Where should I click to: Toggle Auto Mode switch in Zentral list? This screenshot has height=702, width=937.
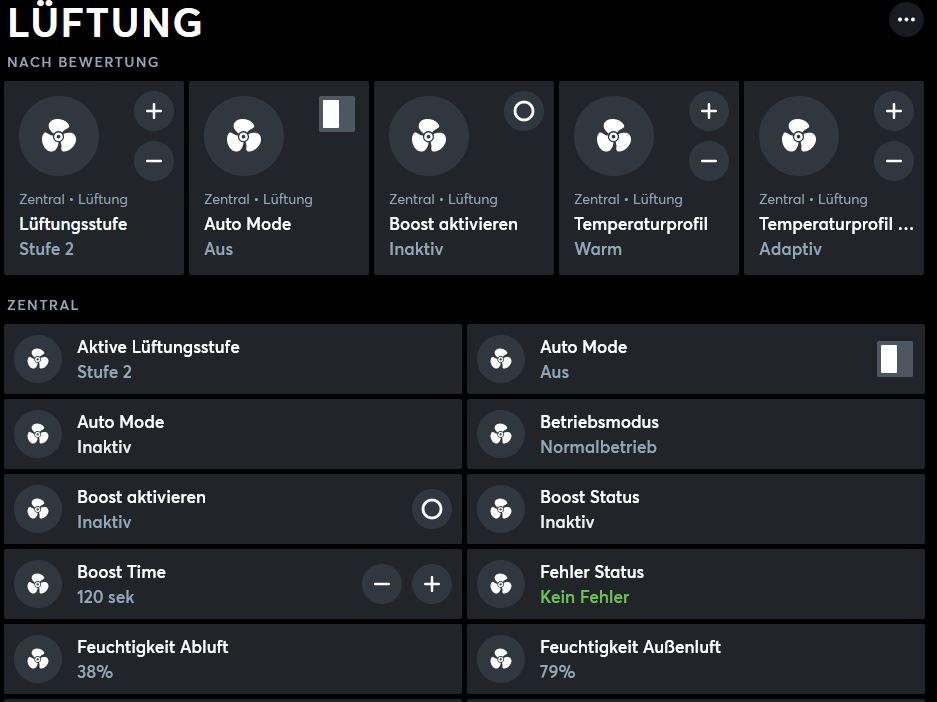(895, 359)
